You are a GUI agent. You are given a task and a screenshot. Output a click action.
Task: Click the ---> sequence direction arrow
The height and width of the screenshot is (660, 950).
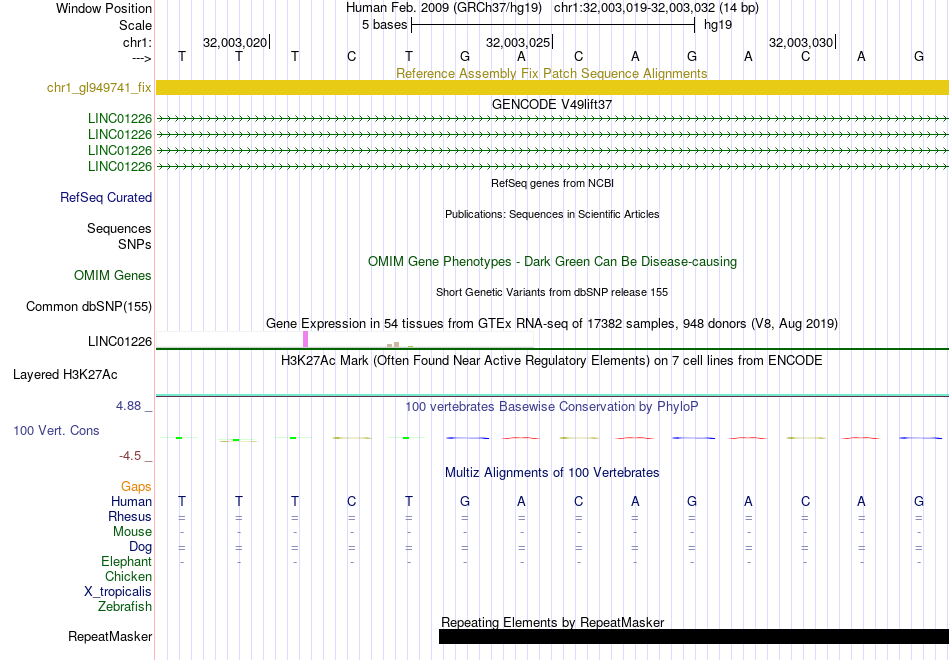(x=141, y=58)
